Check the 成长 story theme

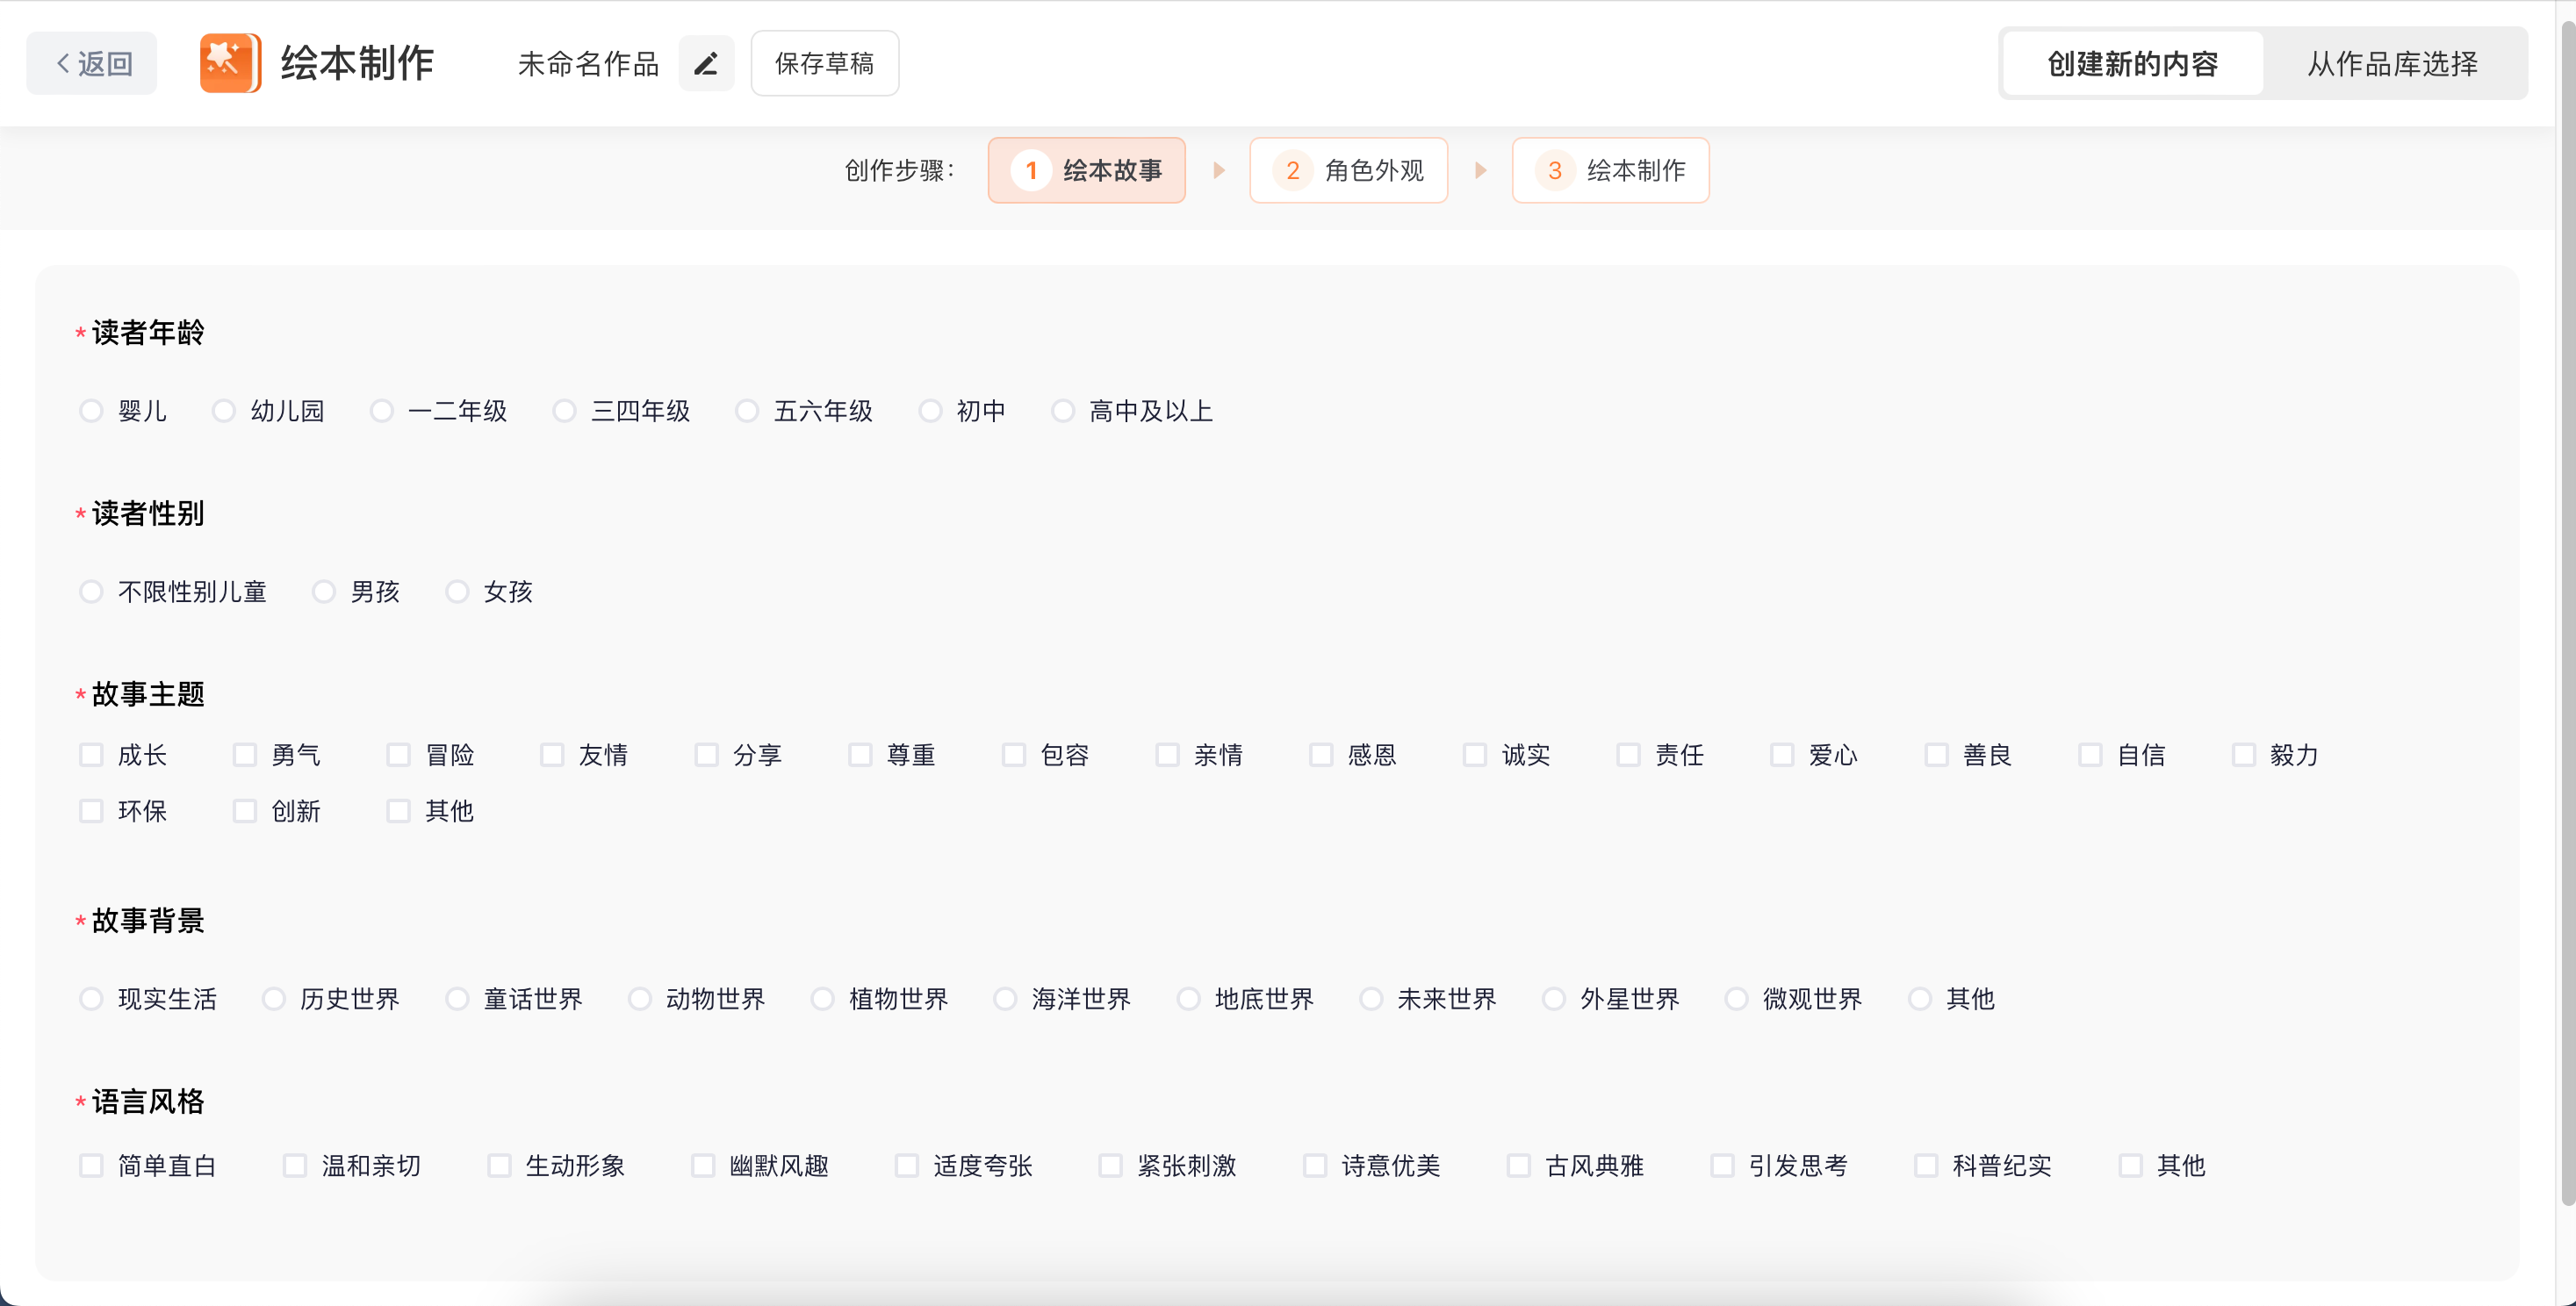point(91,755)
